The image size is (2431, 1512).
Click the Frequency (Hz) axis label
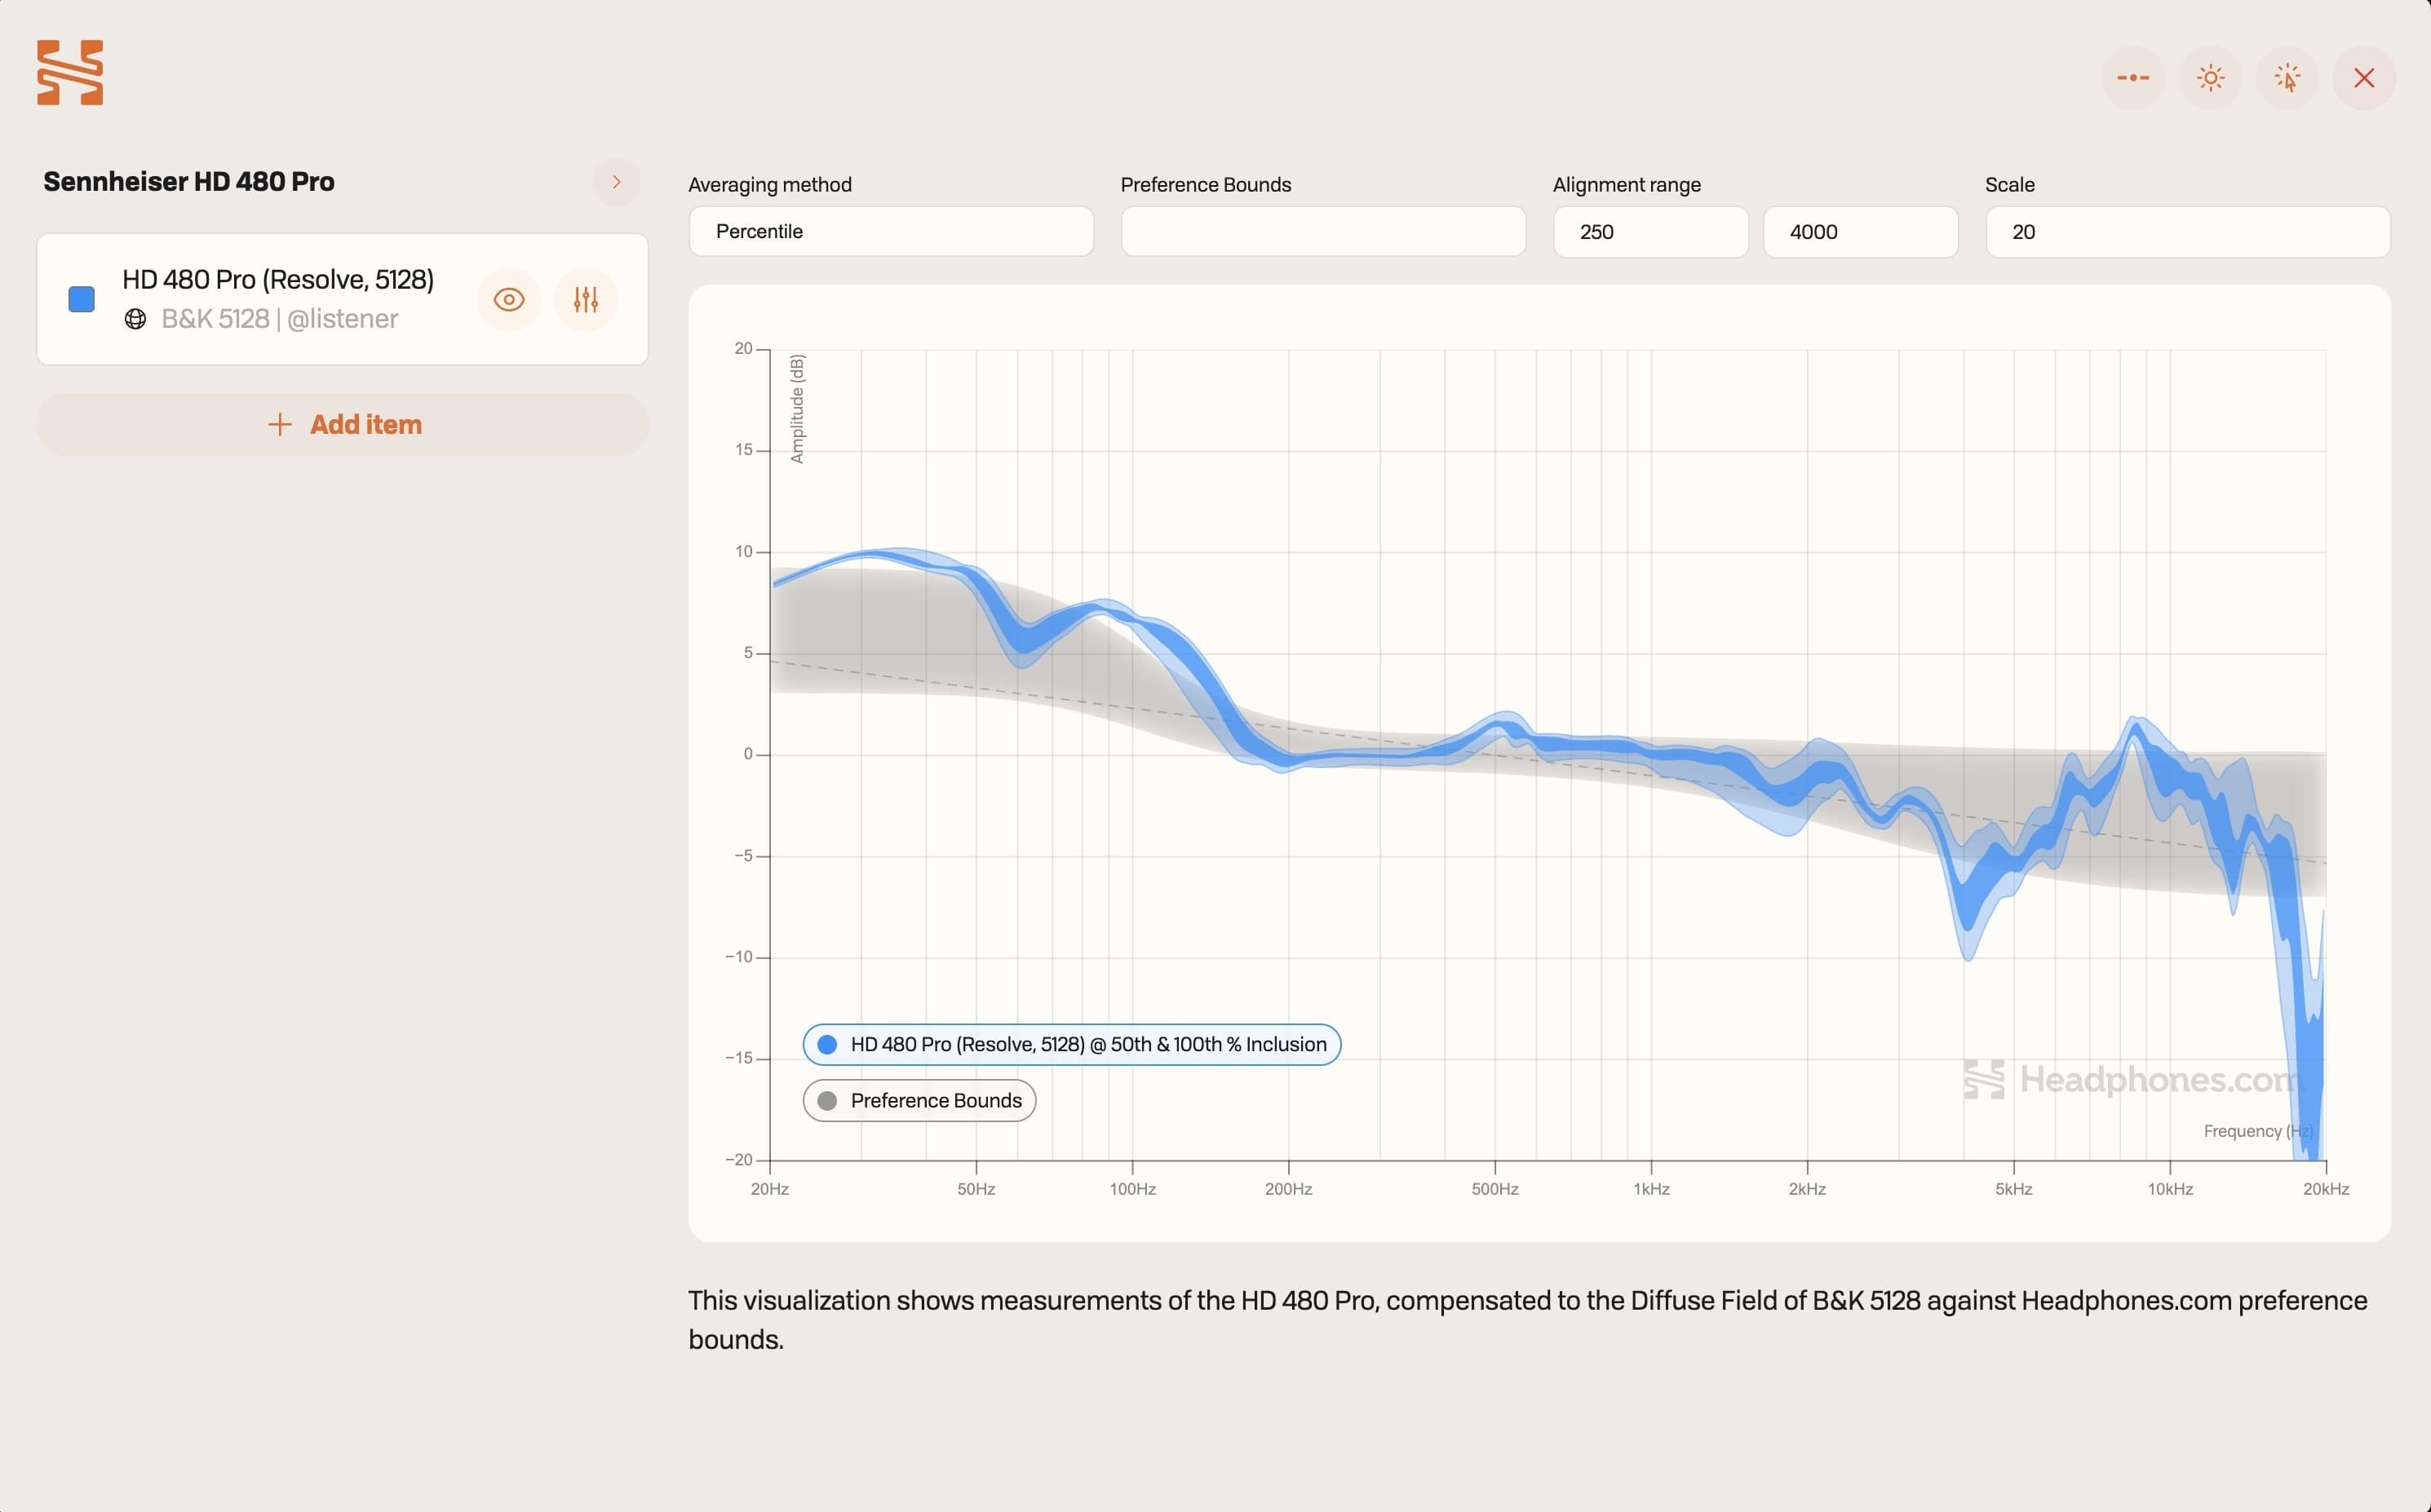[x=2258, y=1131]
